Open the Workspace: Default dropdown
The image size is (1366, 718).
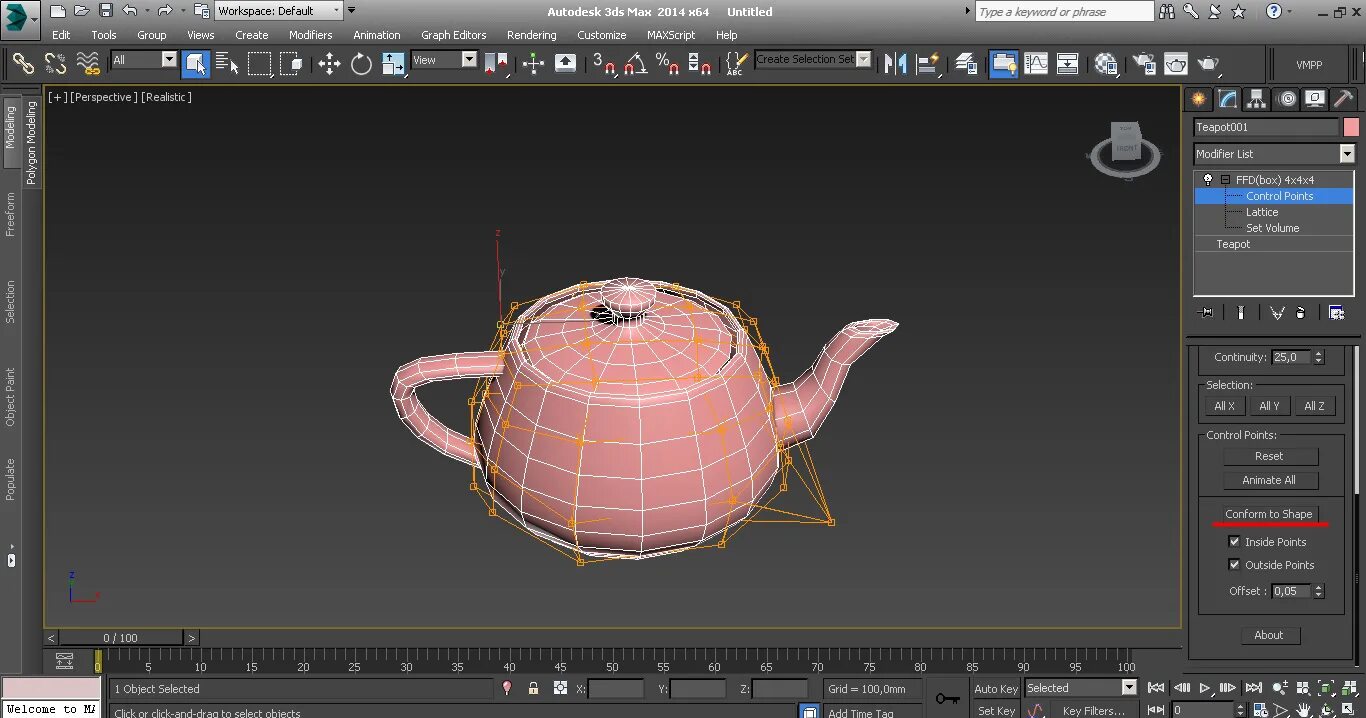[x=279, y=11]
